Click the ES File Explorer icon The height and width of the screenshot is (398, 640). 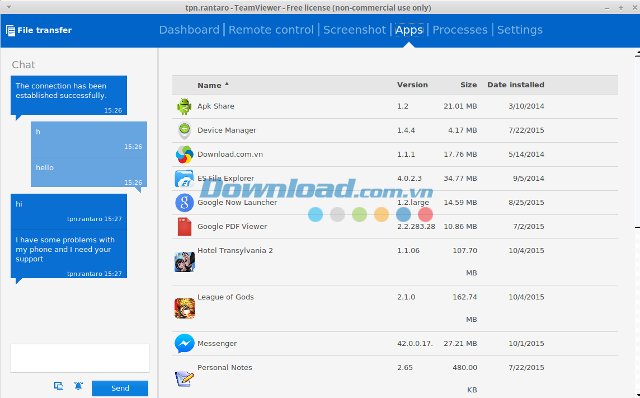[184, 179]
